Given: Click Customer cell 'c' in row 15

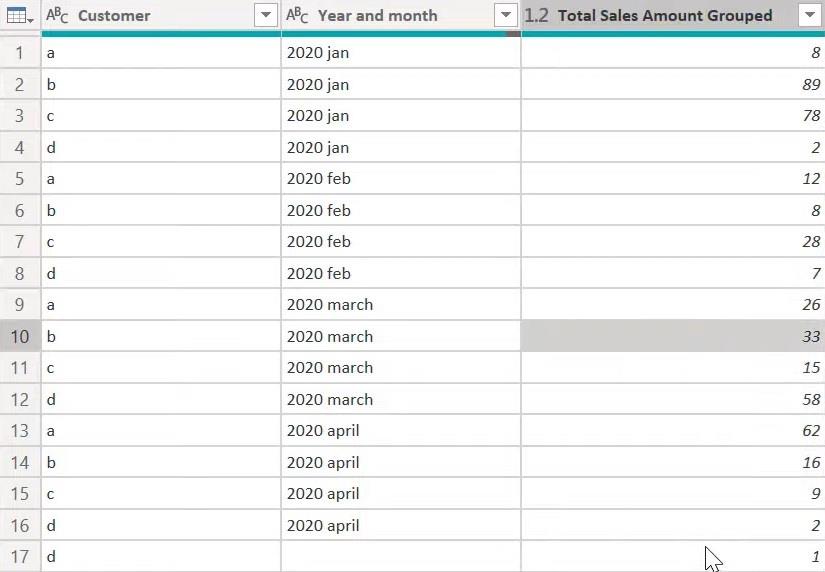Looking at the screenshot, I should tap(161, 494).
